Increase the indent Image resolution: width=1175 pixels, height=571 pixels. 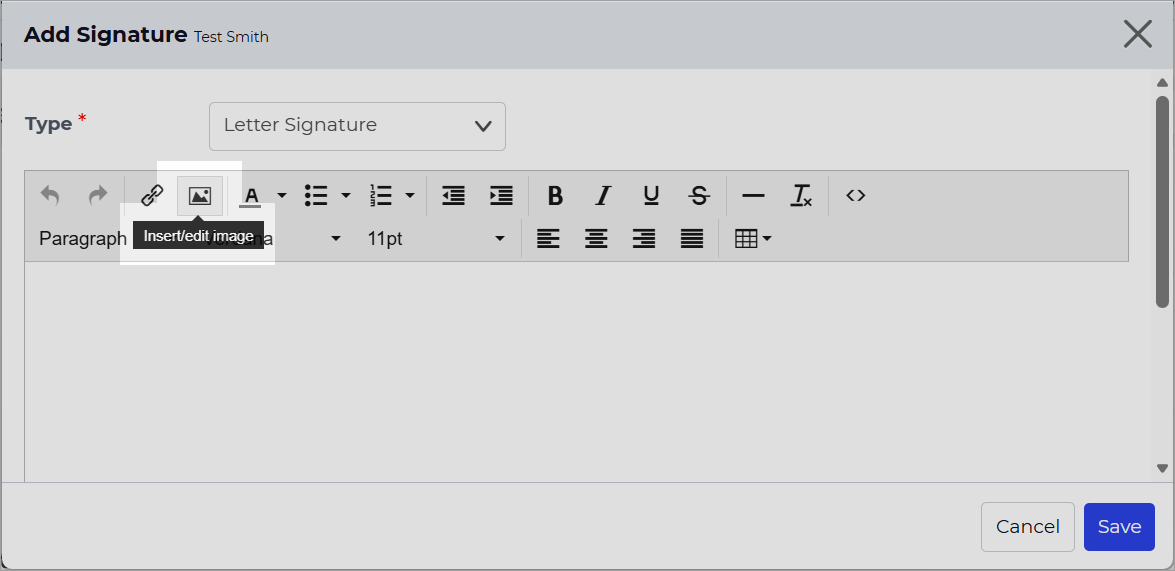[501, 196]
